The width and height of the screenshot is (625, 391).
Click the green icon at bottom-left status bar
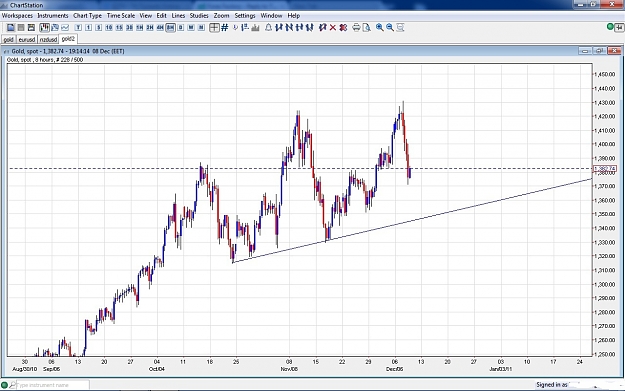click(4, 385)
